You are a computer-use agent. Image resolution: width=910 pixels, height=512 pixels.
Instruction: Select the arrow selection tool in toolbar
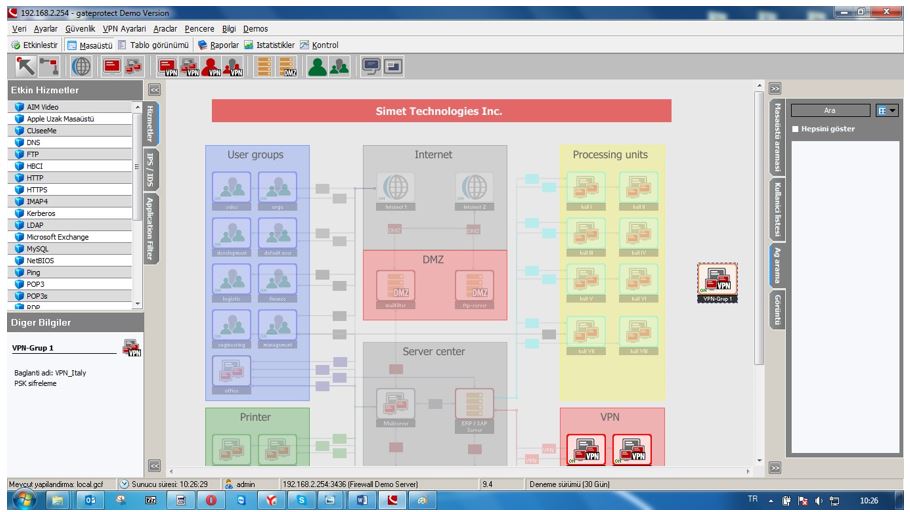pyautogui.click(x=23, y=67)
